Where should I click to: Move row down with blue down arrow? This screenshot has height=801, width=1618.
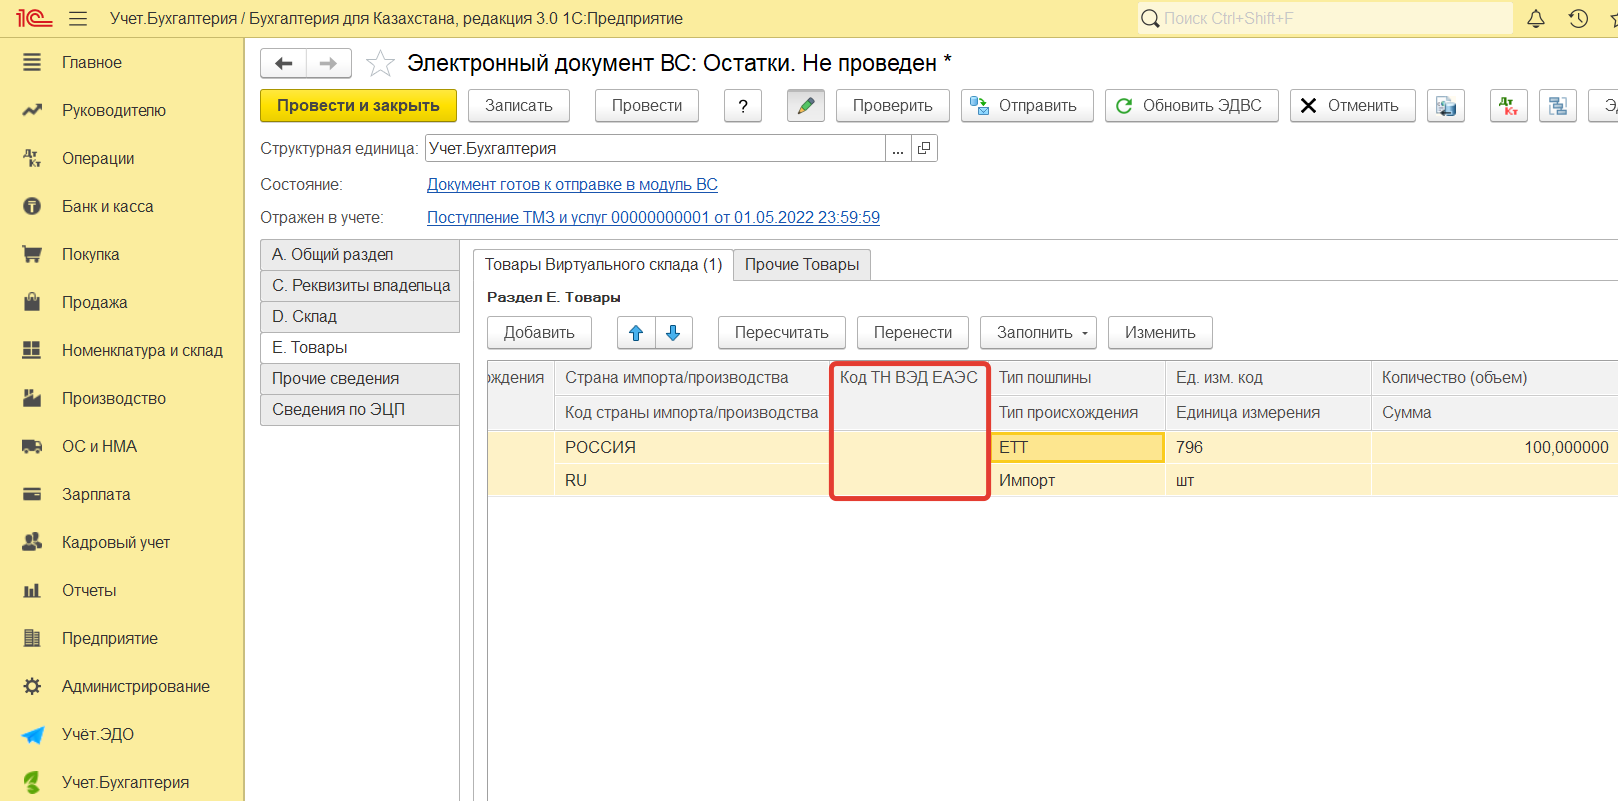674,333
